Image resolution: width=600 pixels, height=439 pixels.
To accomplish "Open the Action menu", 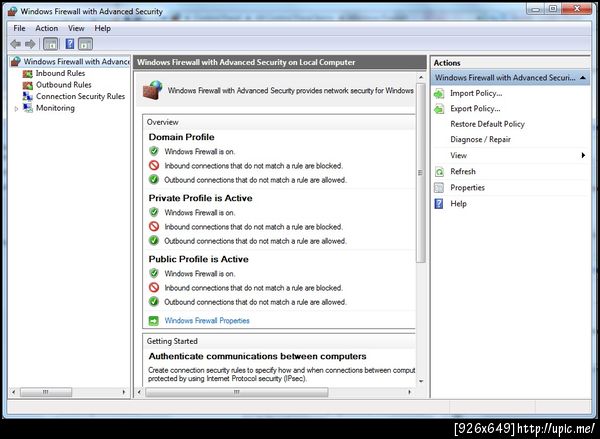I will click(x=47, y=28).
